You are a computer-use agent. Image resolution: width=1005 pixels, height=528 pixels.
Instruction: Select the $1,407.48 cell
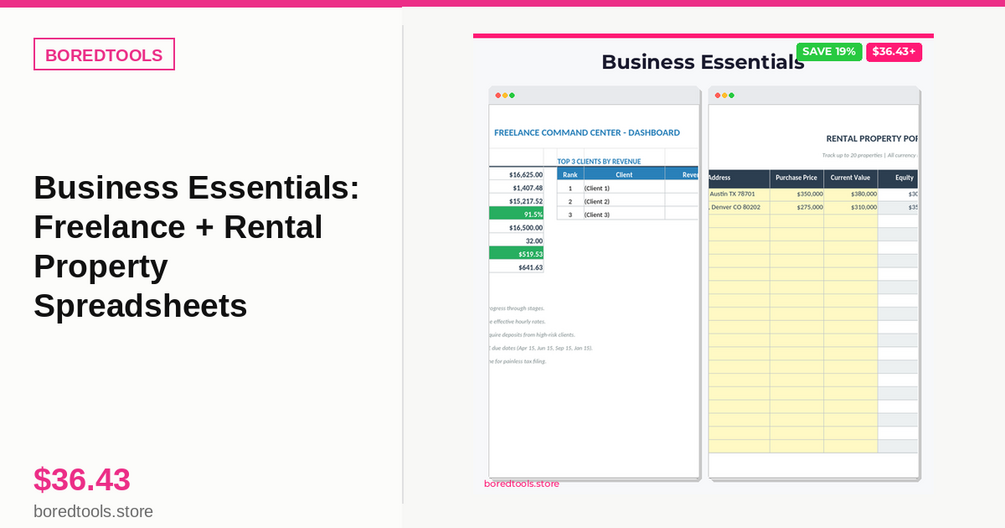point(517,188)
